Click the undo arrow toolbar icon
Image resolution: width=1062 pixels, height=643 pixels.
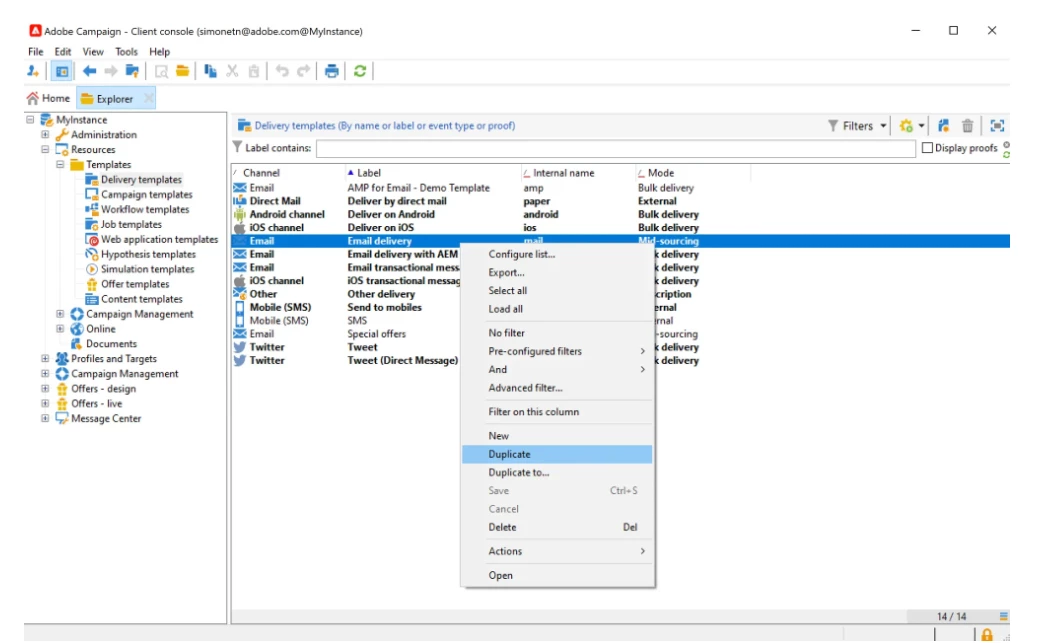click(x=282, y=71)
